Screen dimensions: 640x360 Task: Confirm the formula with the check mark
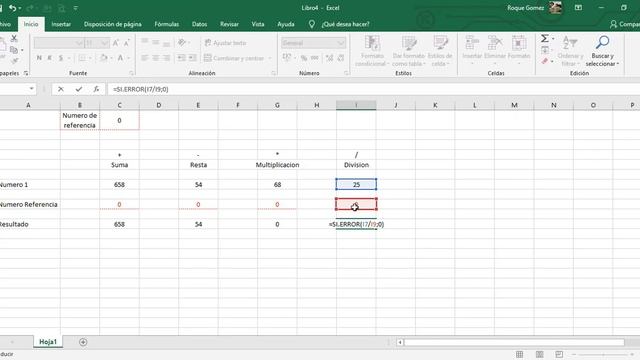[x=79, y=89]
